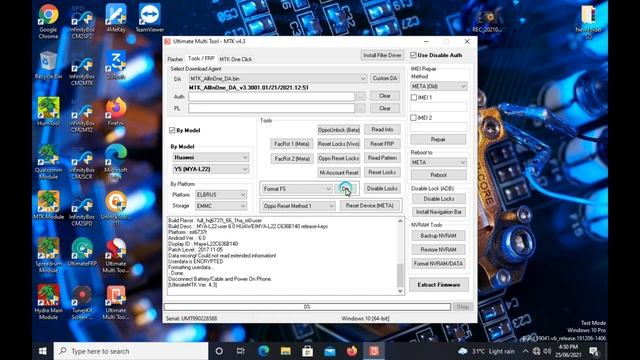The image size is (640, 360).
Task: Click the Extract Firmware button
Action: pyautogui.click(x=439, y=284)
